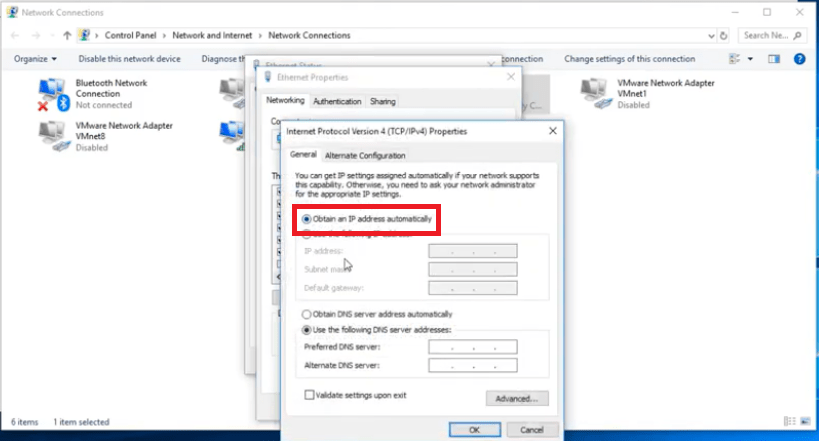Expand the Organize dropdown menu
This screenshot has width=819, height=441.
(x=35, y=59)
